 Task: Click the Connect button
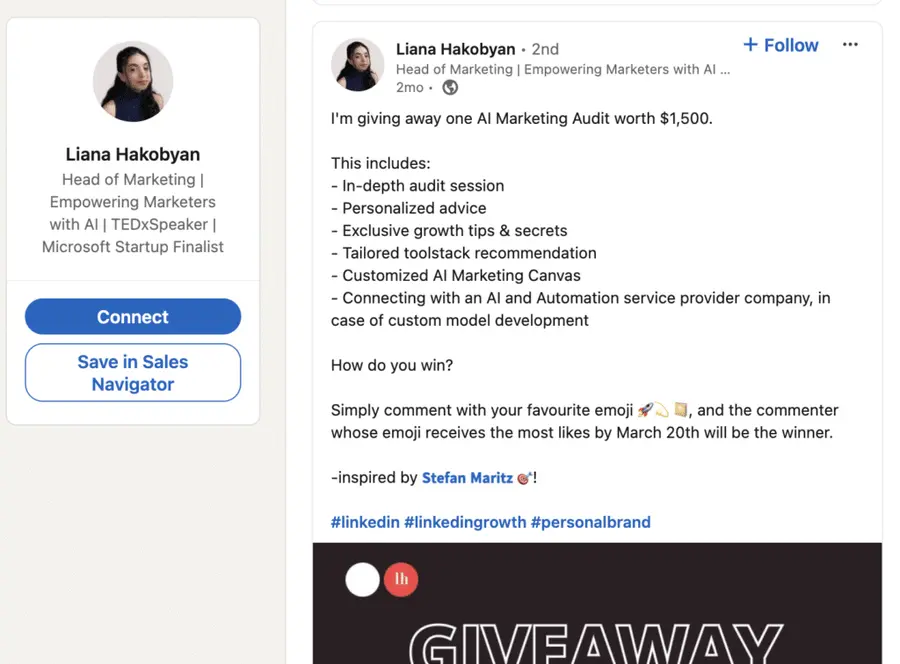(x=133, y=316)
